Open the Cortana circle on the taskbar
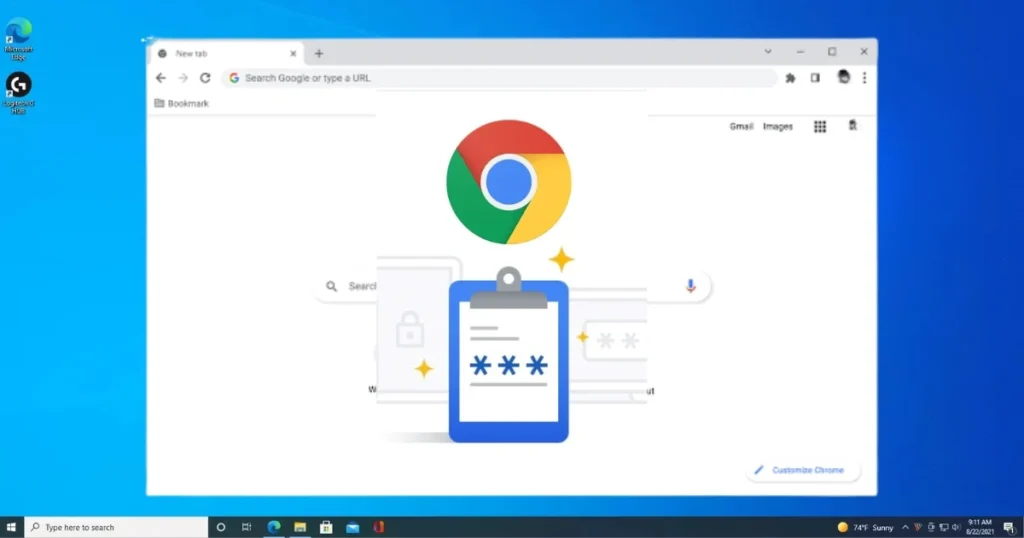This screenshot has height=538, width=1024. click(x=221, y=527)
